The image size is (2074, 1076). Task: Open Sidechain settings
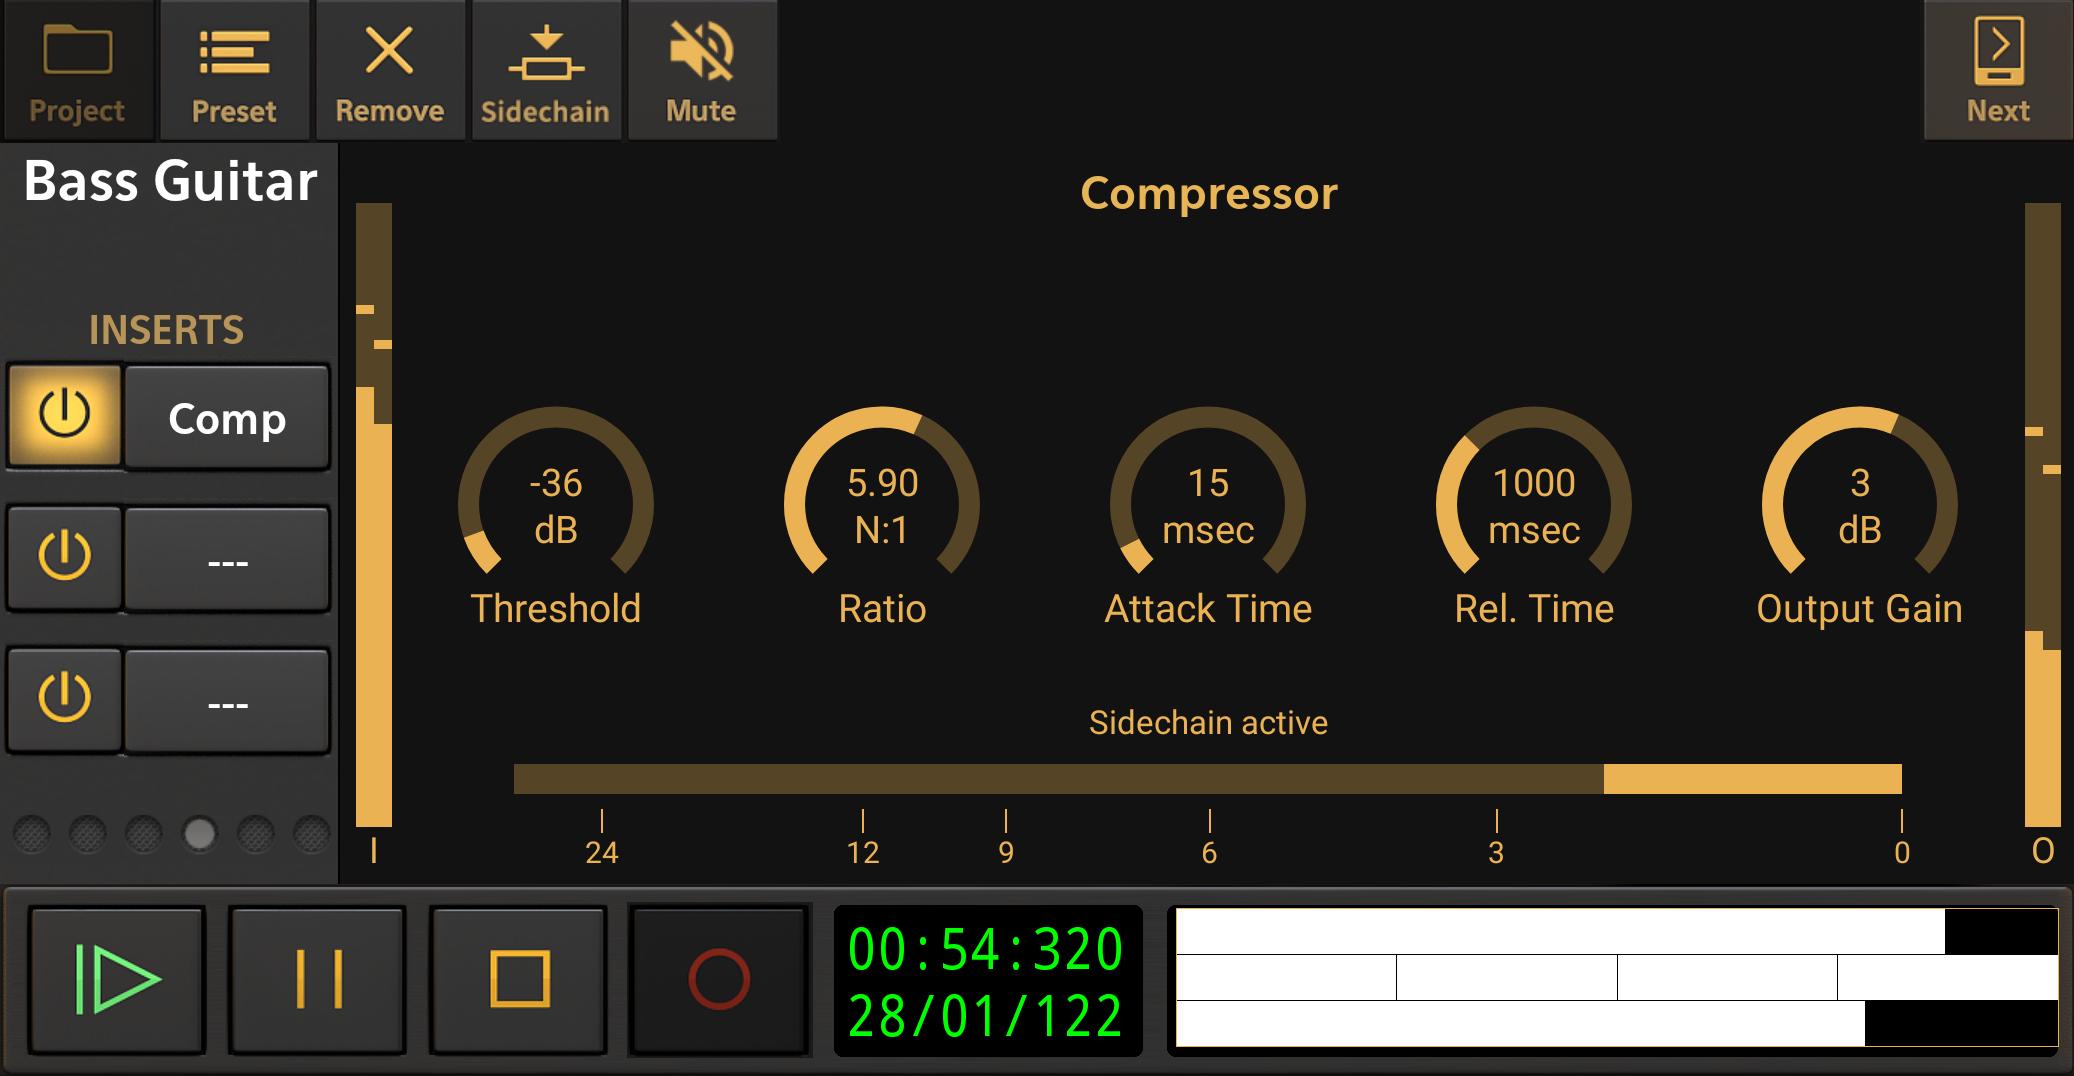click(x=546, y=70)
